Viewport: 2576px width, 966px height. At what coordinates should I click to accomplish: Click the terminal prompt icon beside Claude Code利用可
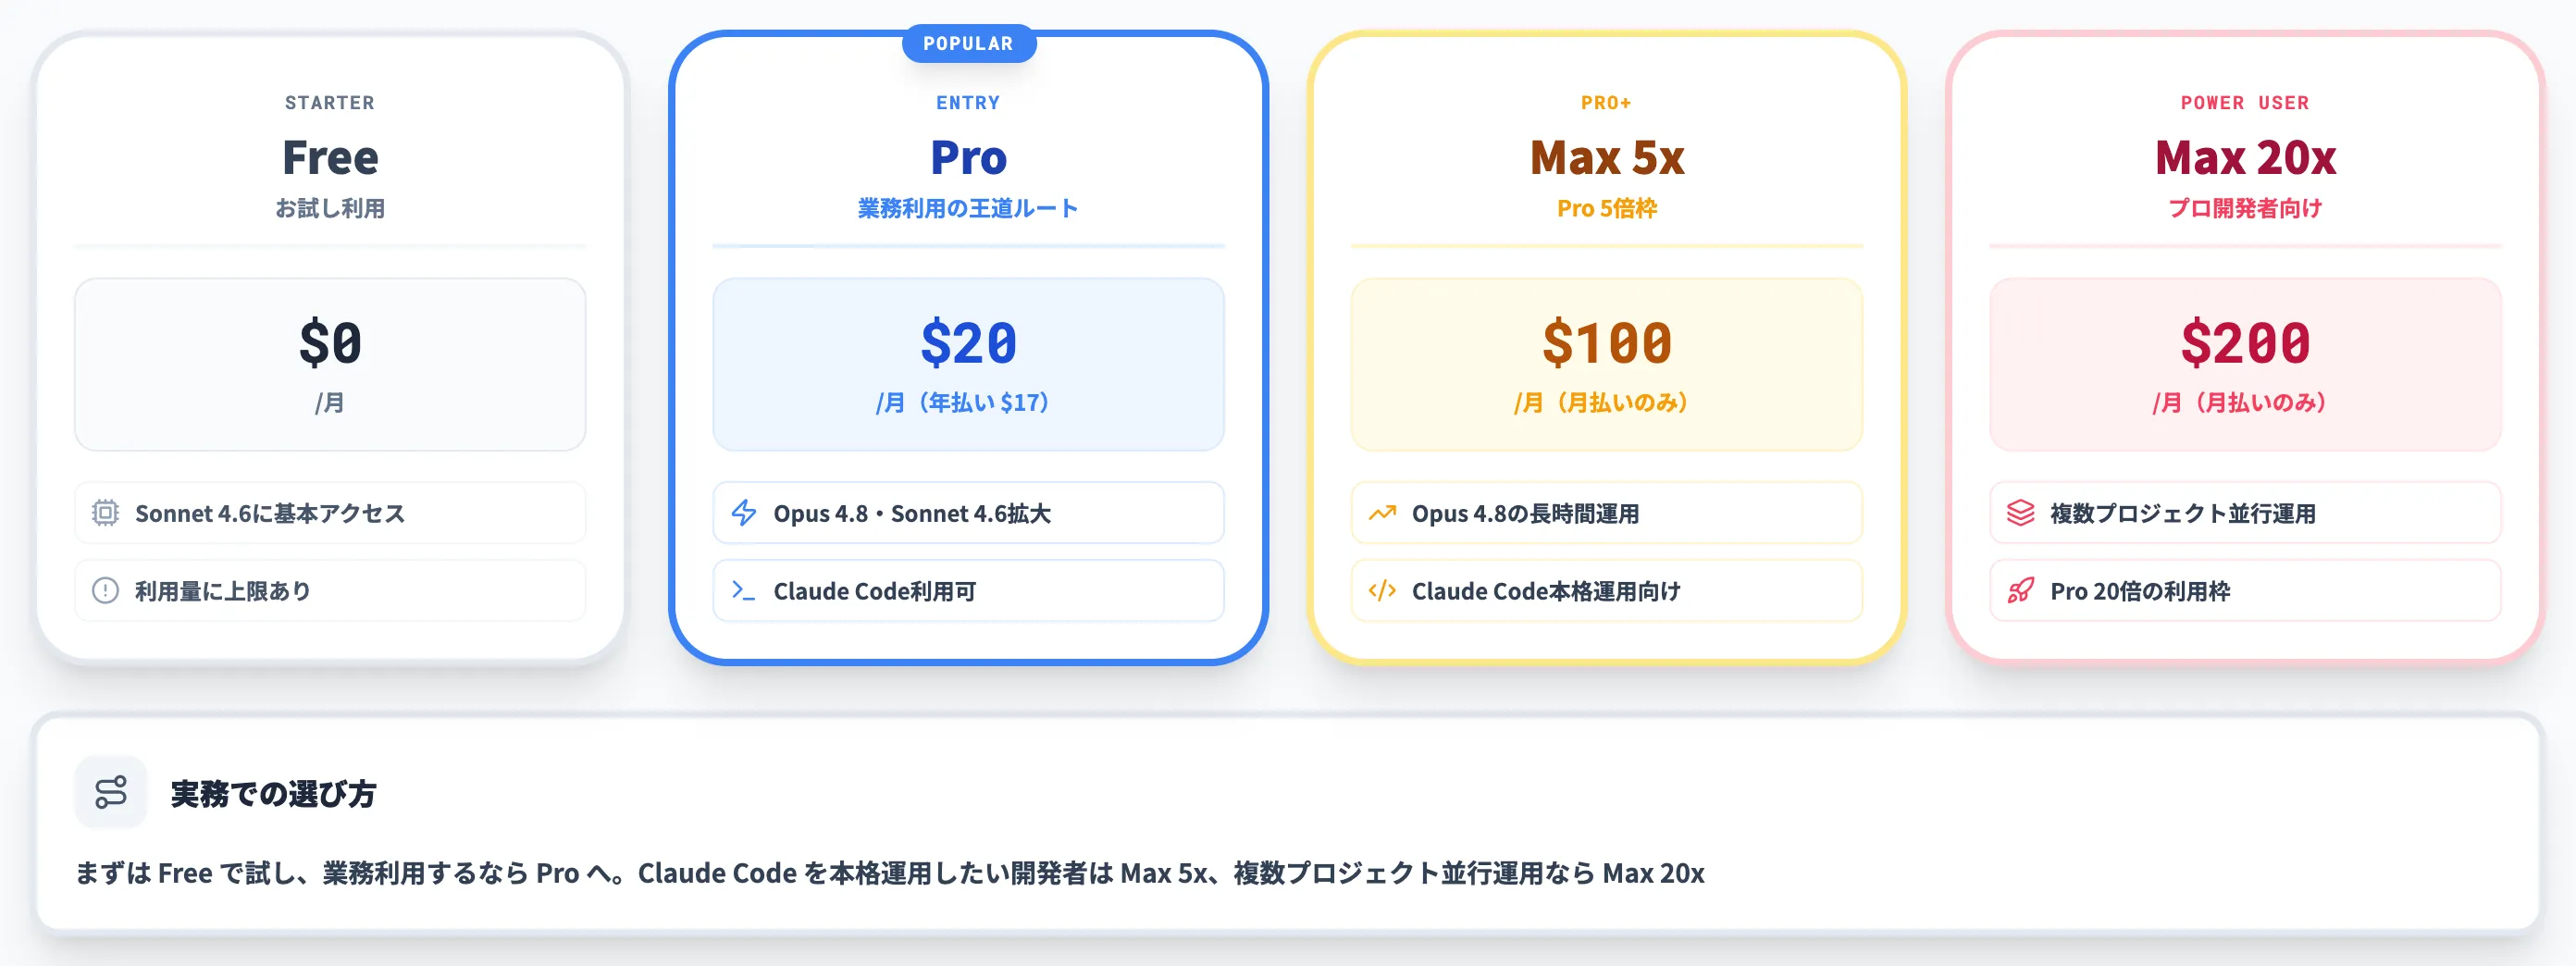(743, 591)
